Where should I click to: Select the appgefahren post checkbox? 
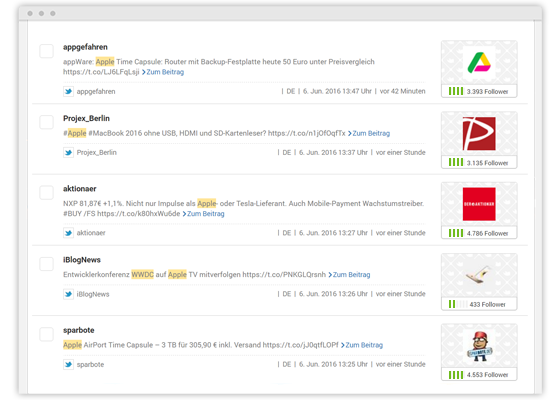click(x=46, y=51)
